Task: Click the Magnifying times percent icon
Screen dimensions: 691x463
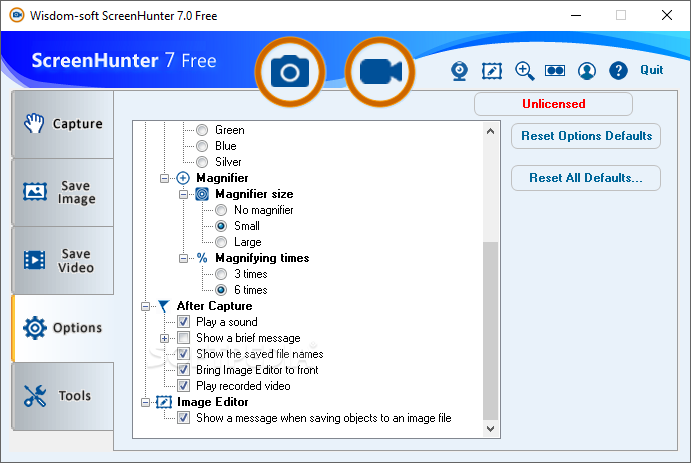Action: click(202, 258)
